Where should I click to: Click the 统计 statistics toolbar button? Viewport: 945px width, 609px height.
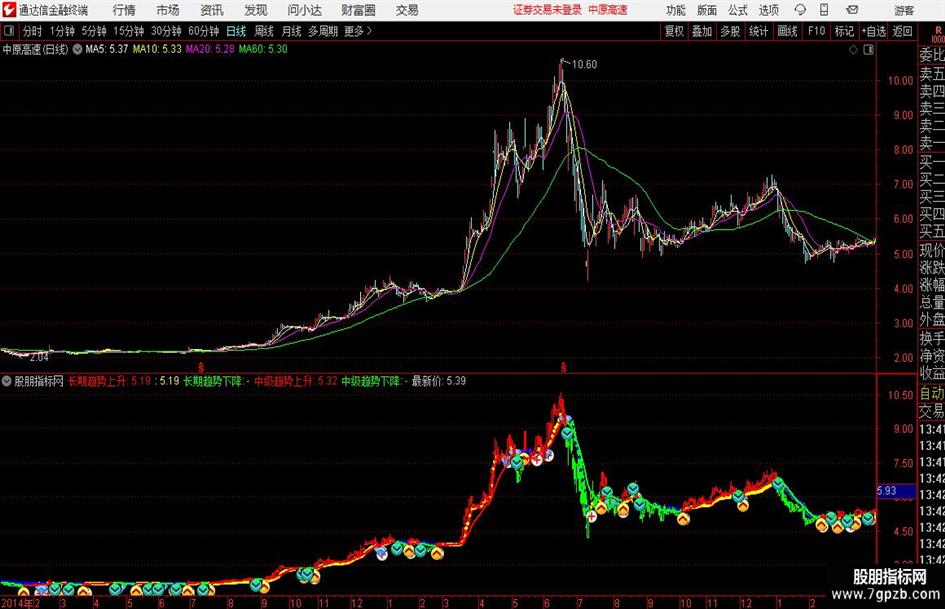[758, 31]
